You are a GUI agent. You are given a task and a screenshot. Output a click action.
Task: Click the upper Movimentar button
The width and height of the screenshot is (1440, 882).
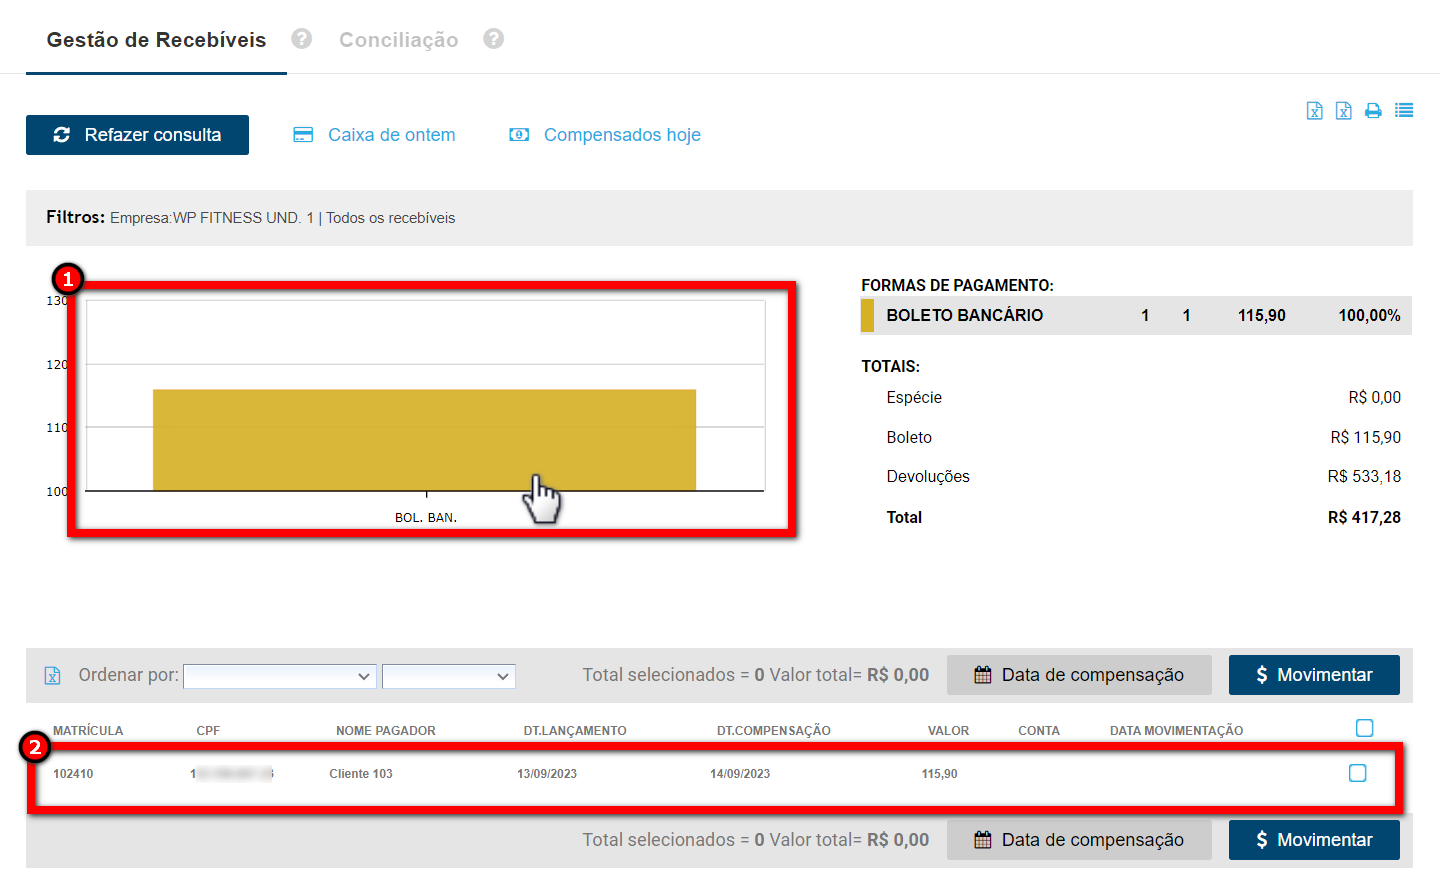pos(1313,675)
